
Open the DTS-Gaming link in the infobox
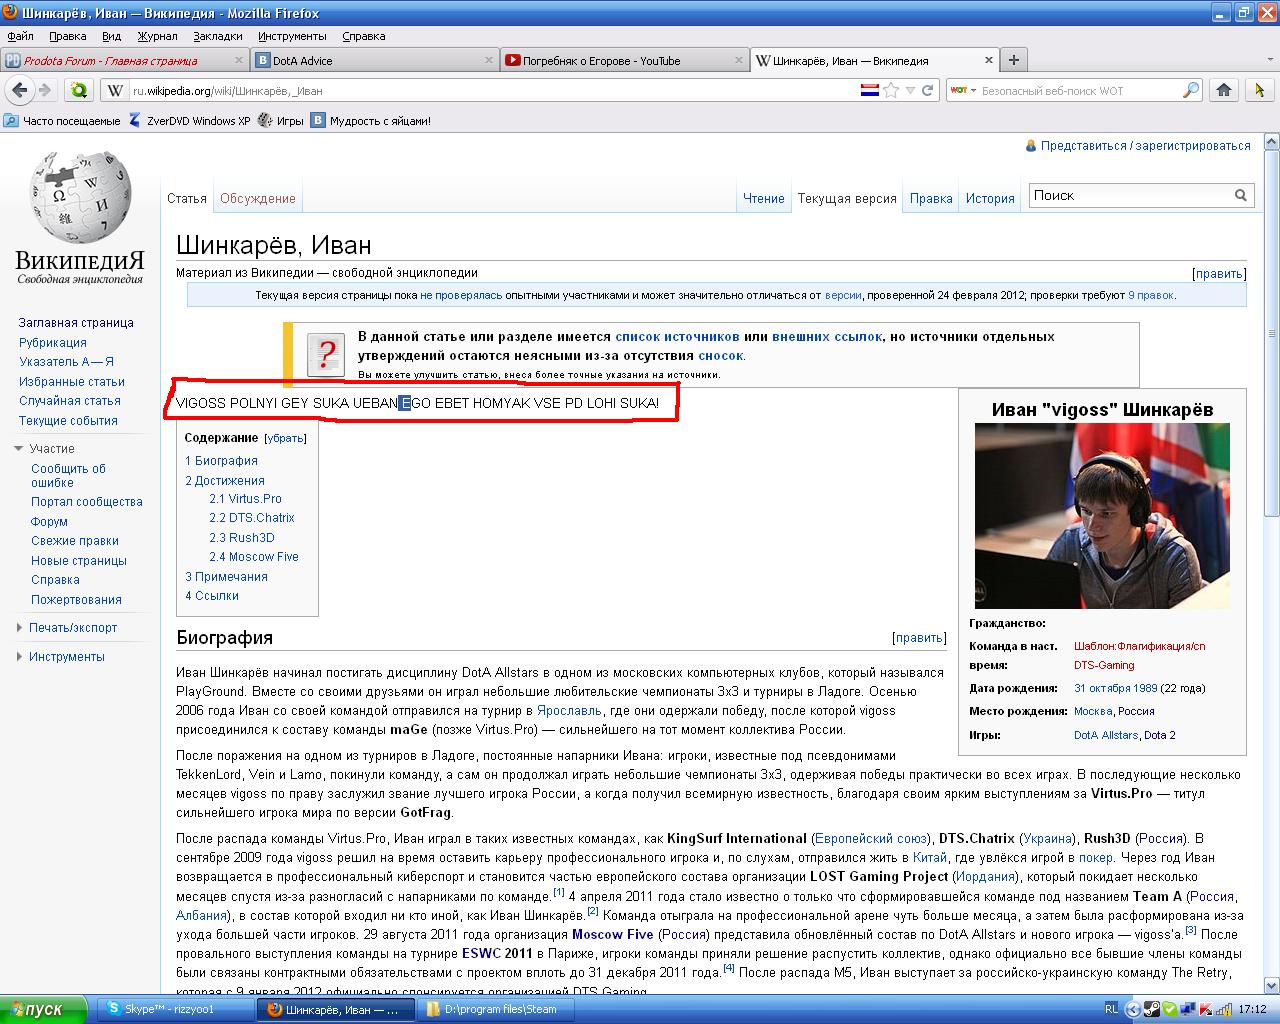click(x=1104, y=665)
